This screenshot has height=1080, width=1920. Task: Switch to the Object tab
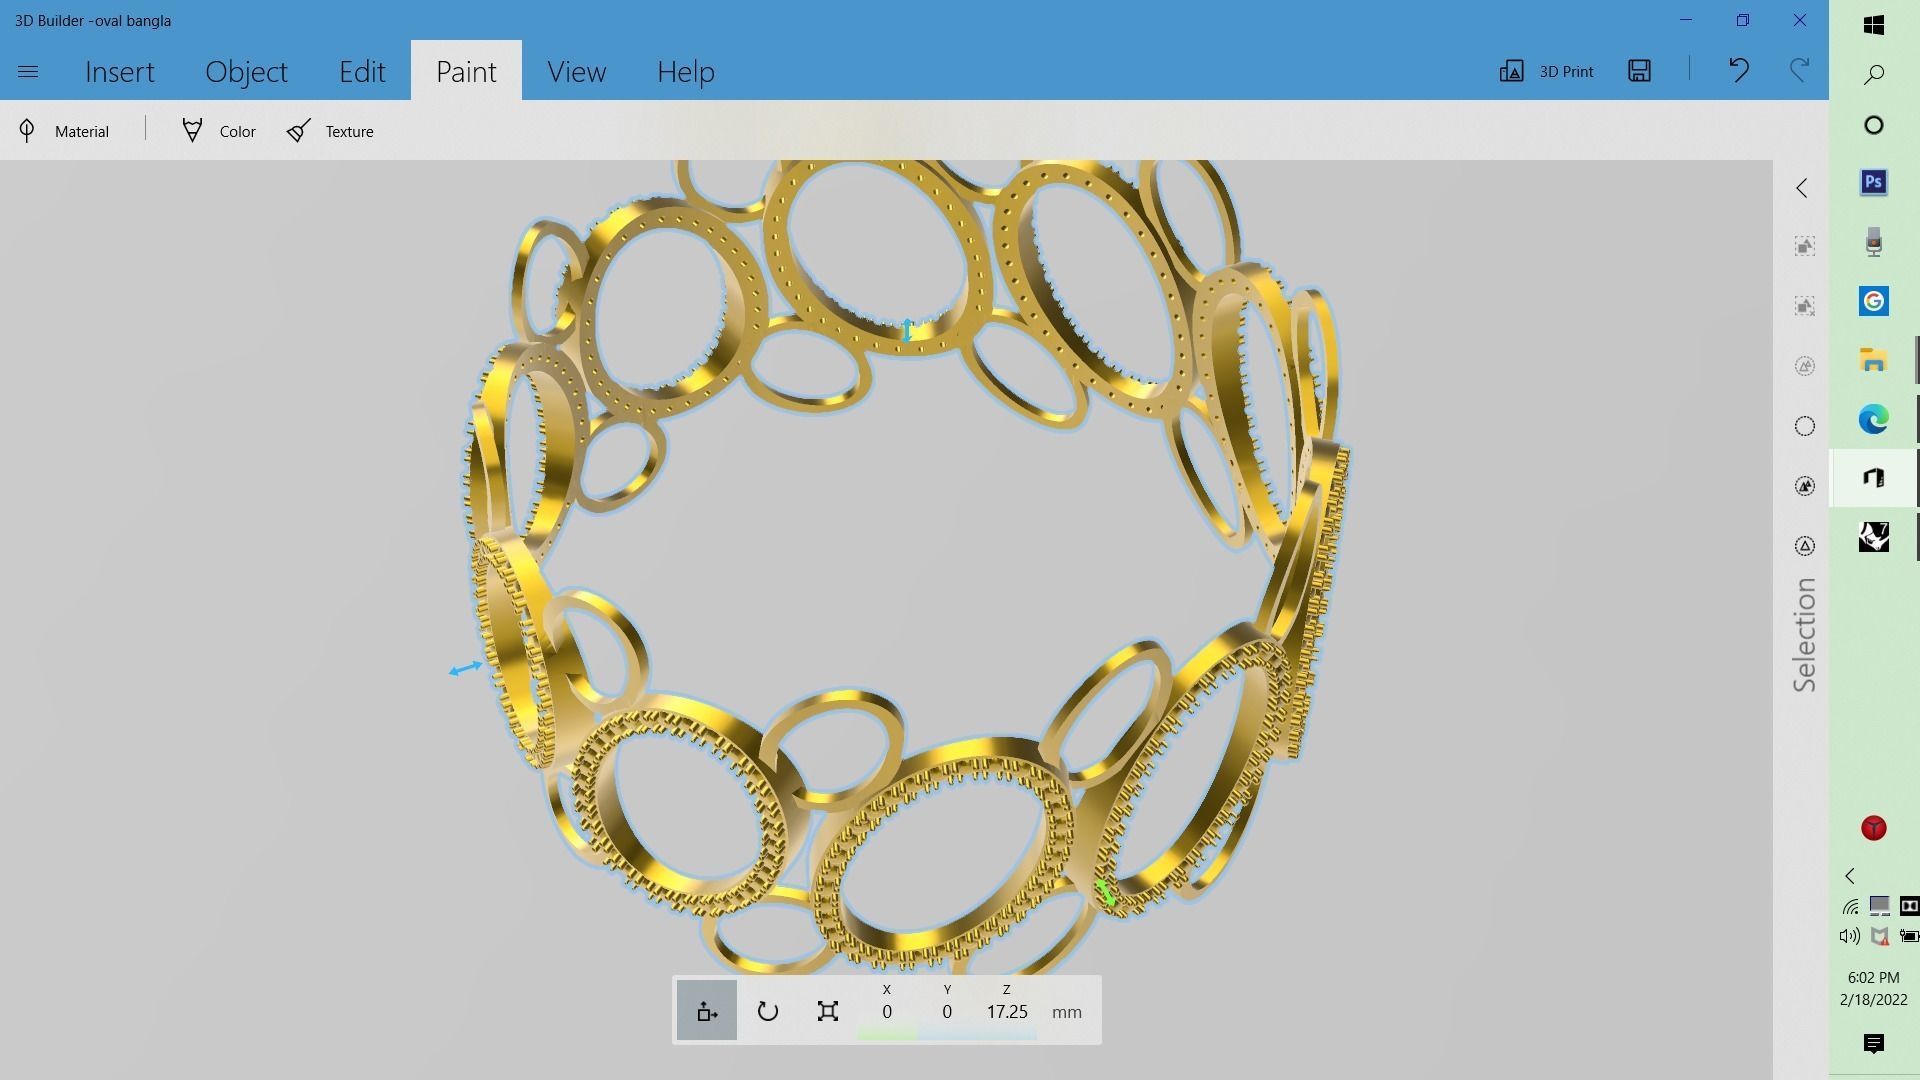(246, 71)
